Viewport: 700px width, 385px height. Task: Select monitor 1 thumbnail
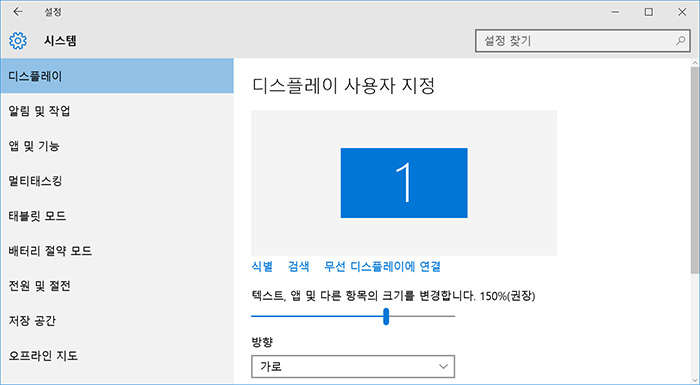click(404, 183)
